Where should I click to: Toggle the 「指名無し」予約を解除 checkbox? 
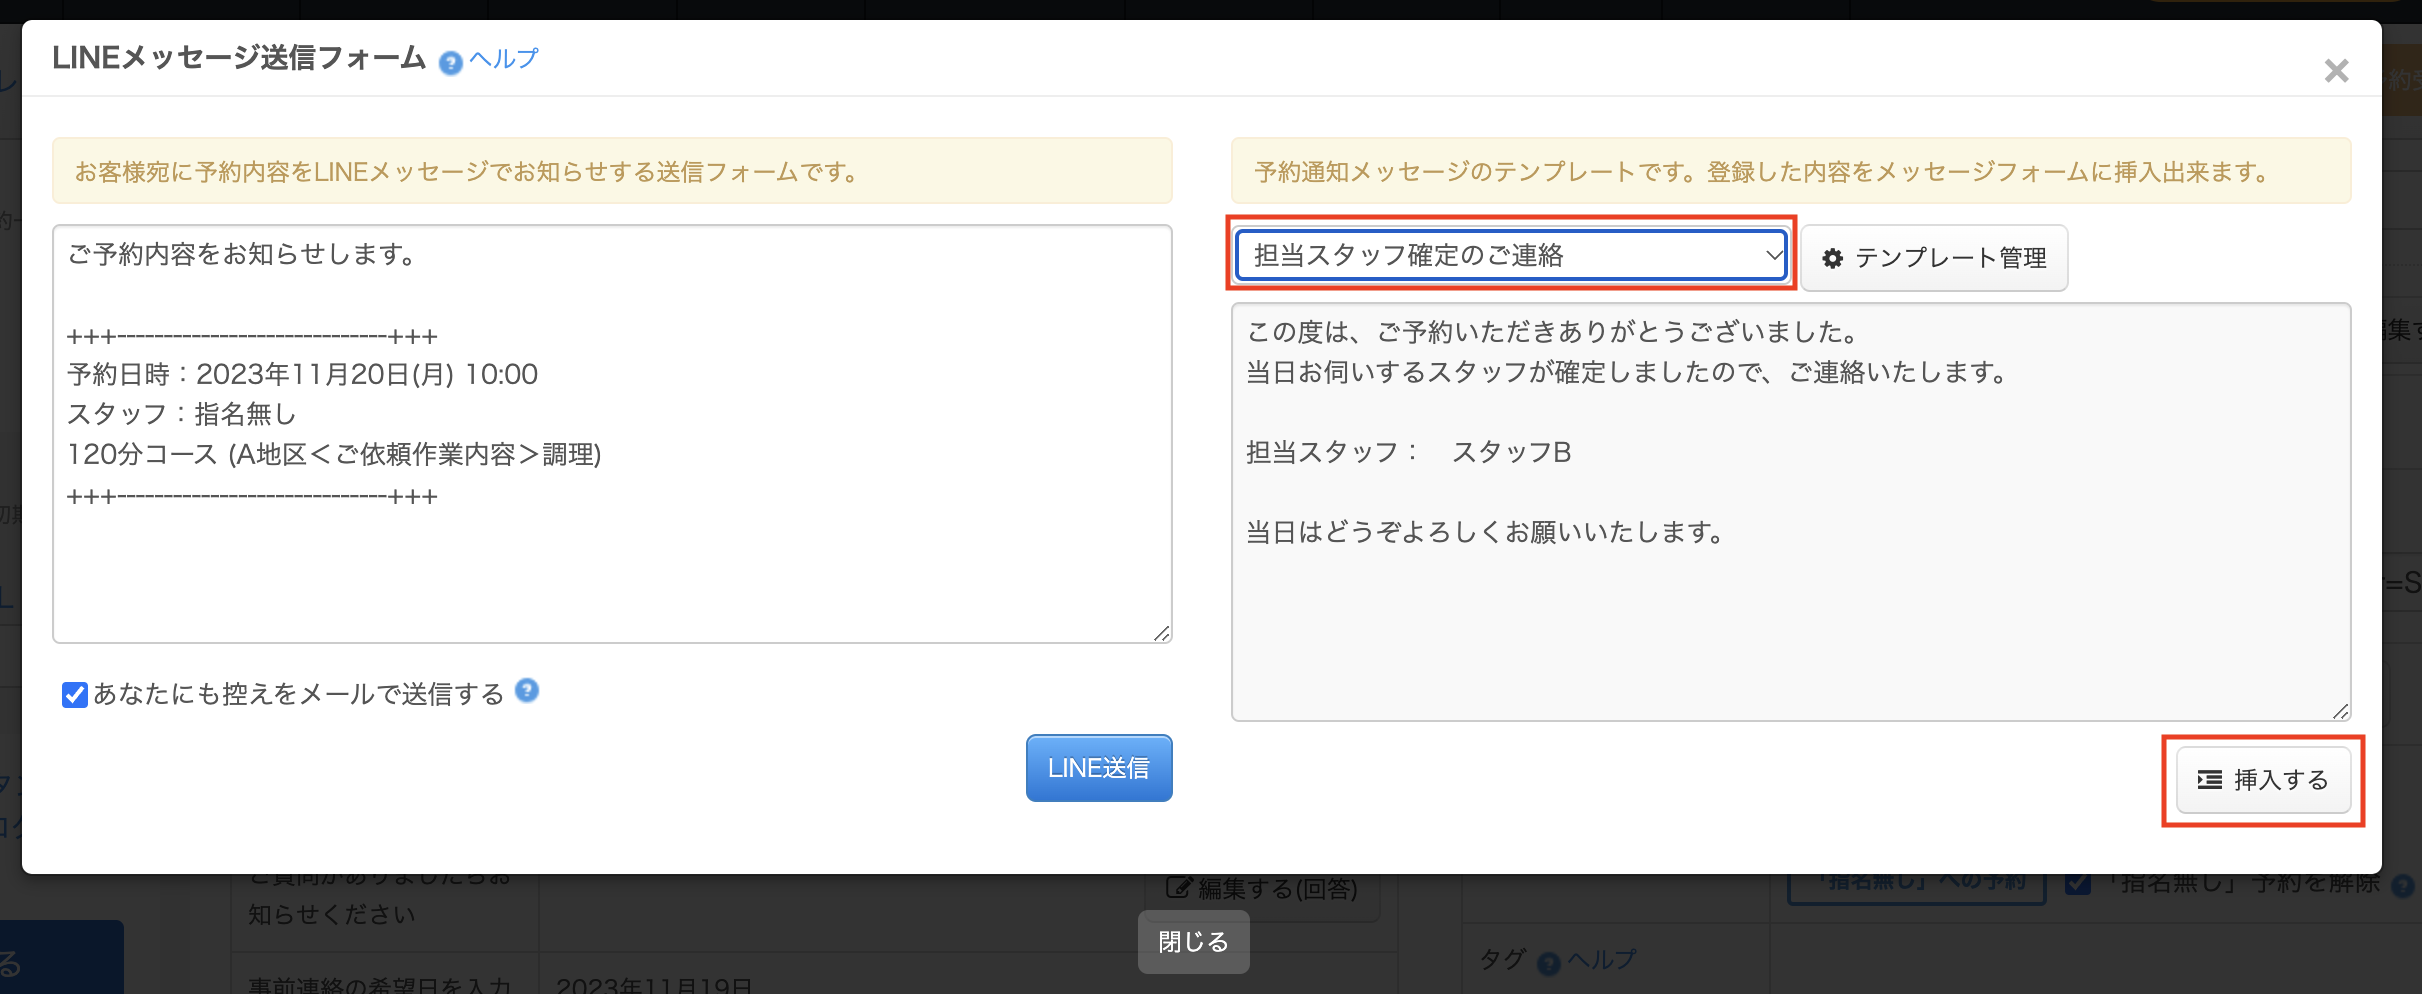(x=2078, y=883)
